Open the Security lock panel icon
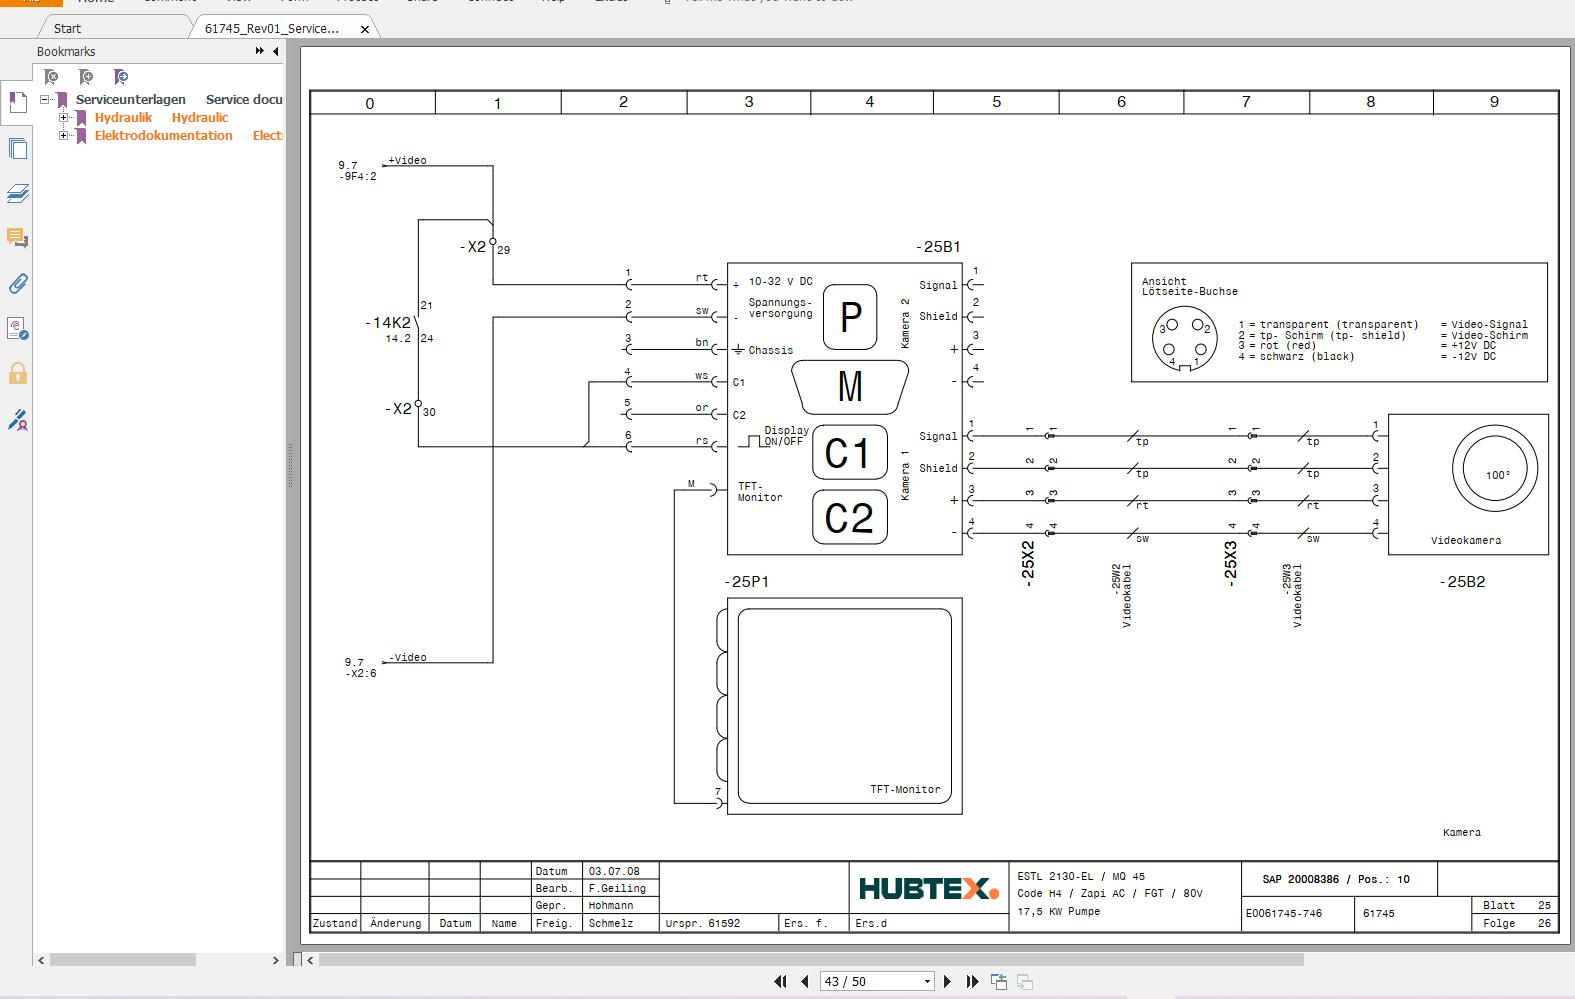The image size is (1575, 999). [17, 374]
